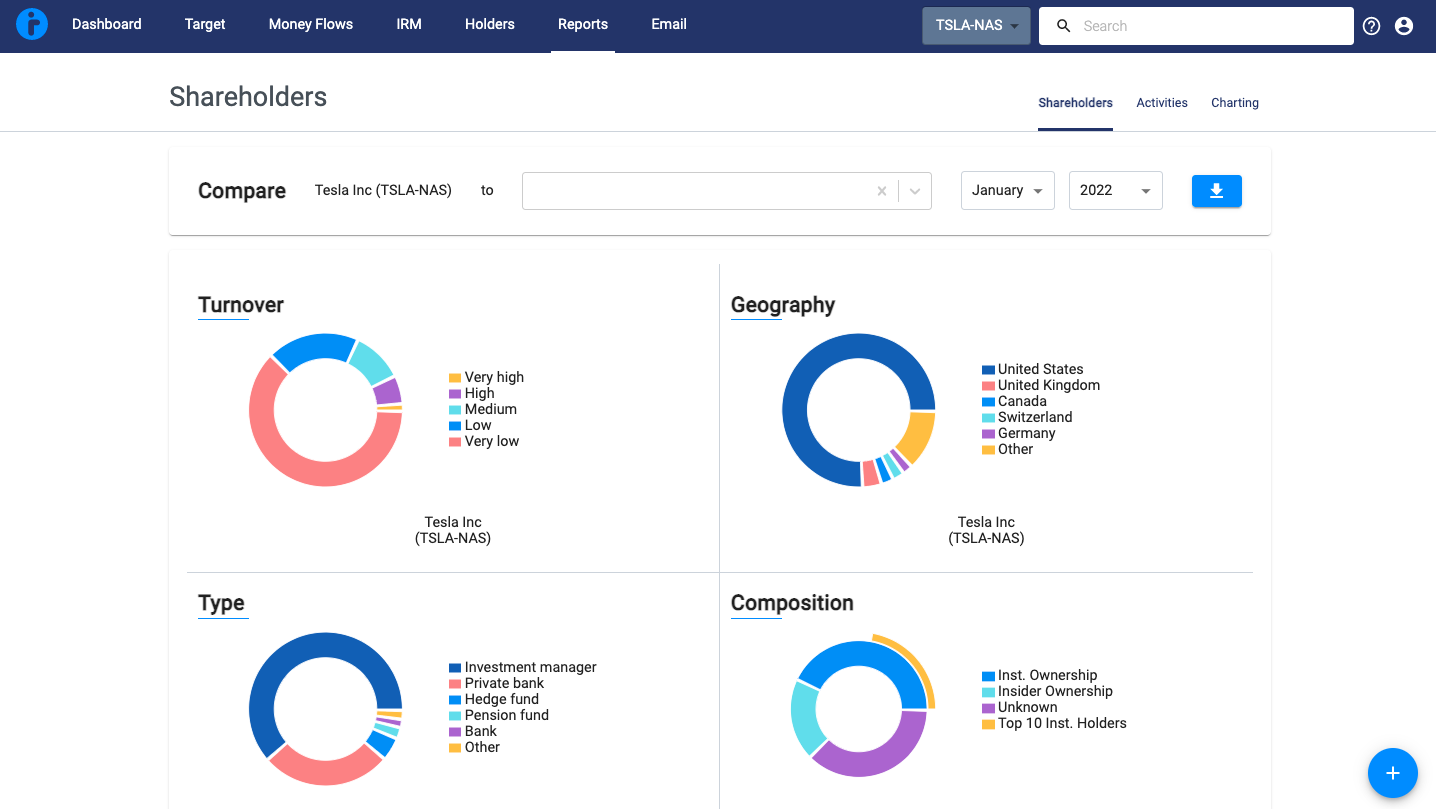Click Top 10 Inst. Holders color swatch

click(x=988, y=724)
